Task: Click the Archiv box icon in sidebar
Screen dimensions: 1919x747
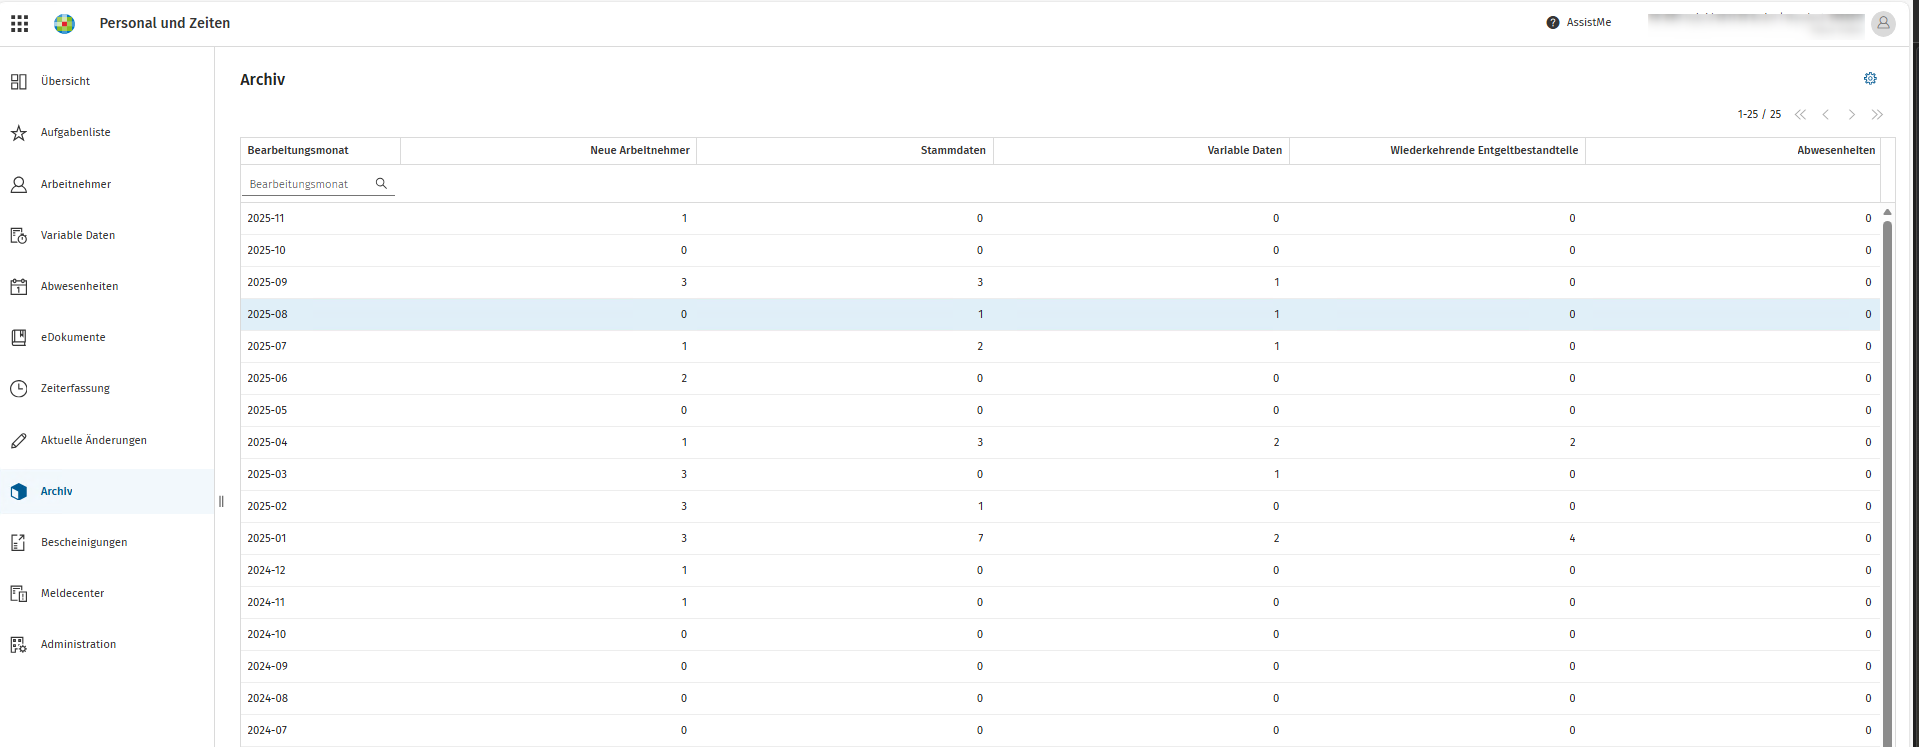Action: pos(19,491)
